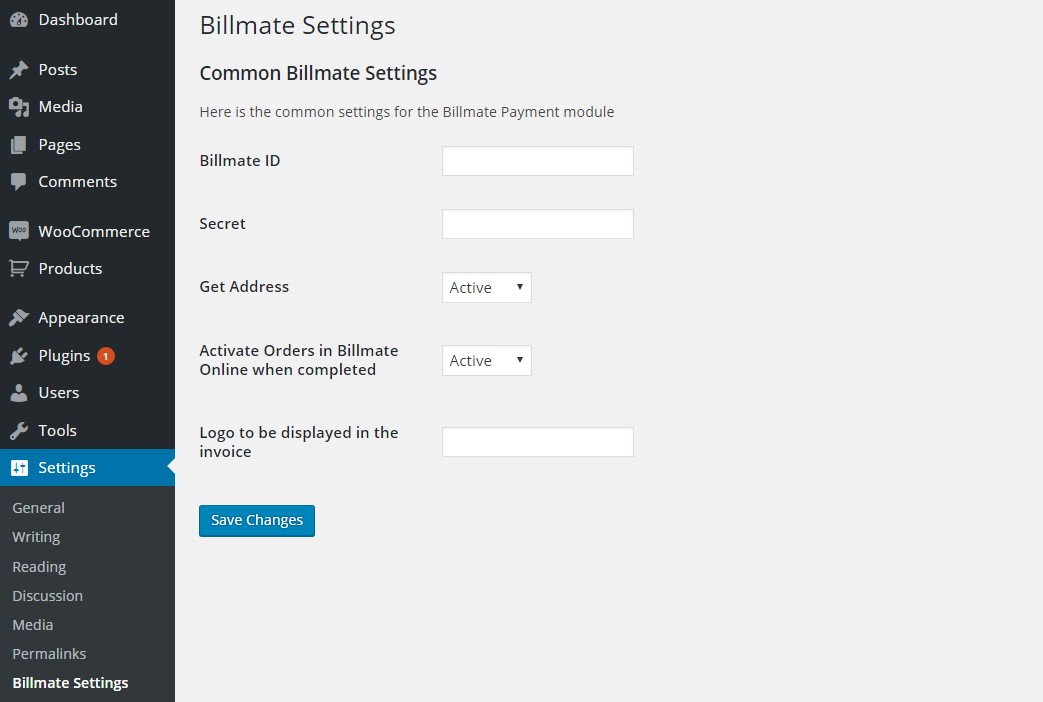Screen dimensions: 1043x702
Task: Click into the Secret input field
Action: [x=538, y=224]
